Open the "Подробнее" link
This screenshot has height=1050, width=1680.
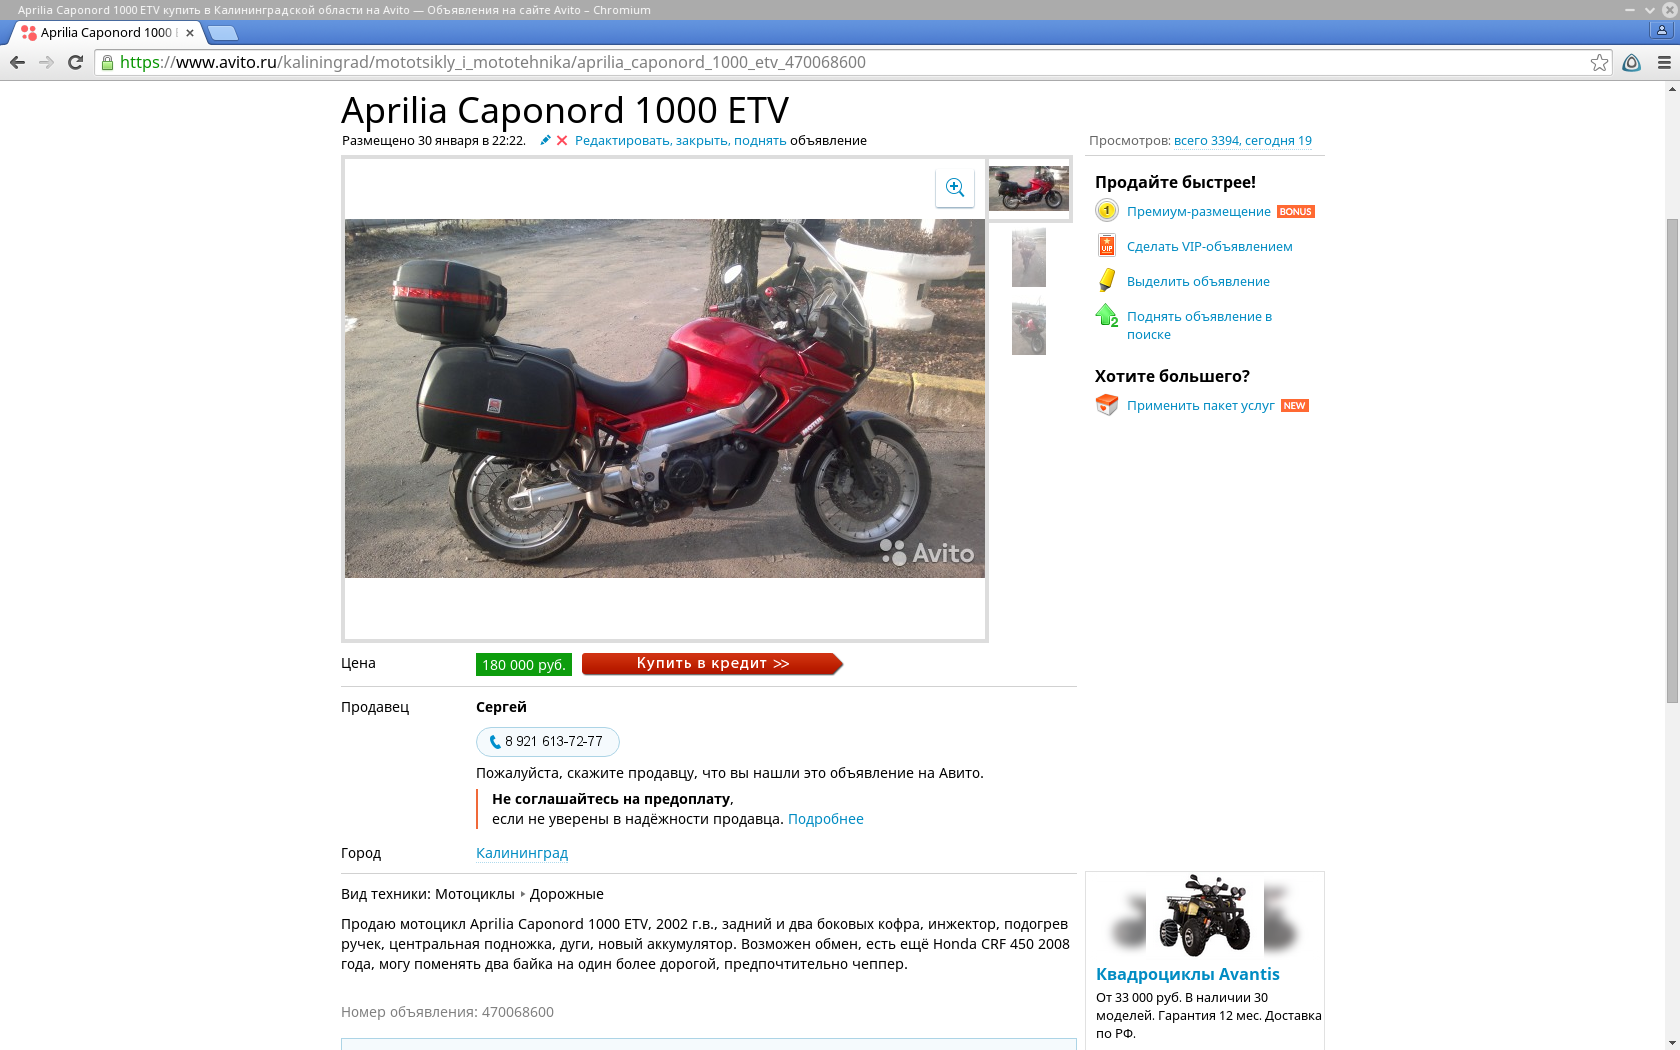coord(826,819)
